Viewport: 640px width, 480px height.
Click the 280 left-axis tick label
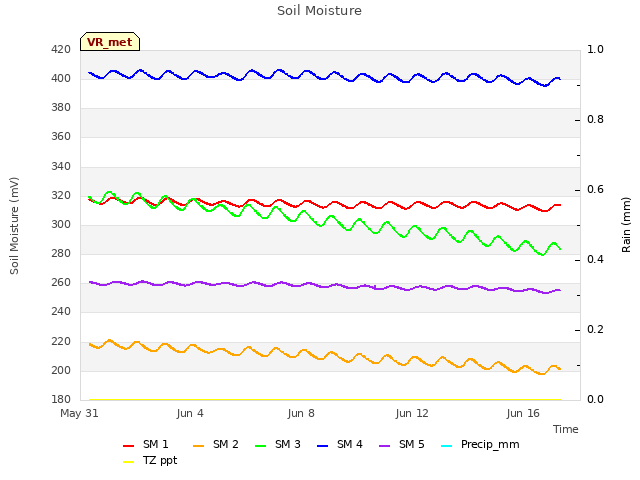[61, 253]
